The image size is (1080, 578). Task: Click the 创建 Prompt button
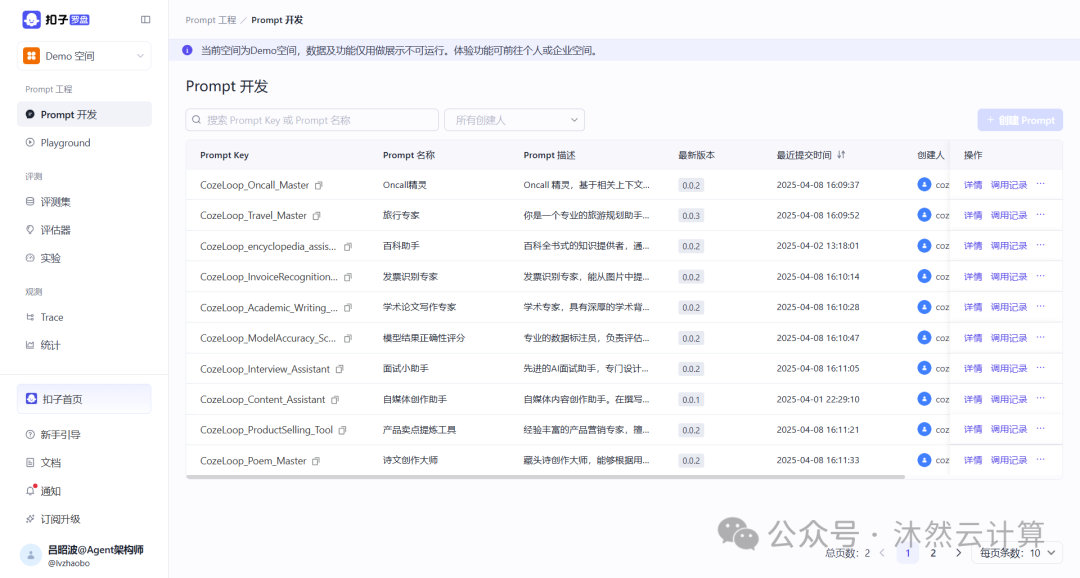pos(1020,119)
